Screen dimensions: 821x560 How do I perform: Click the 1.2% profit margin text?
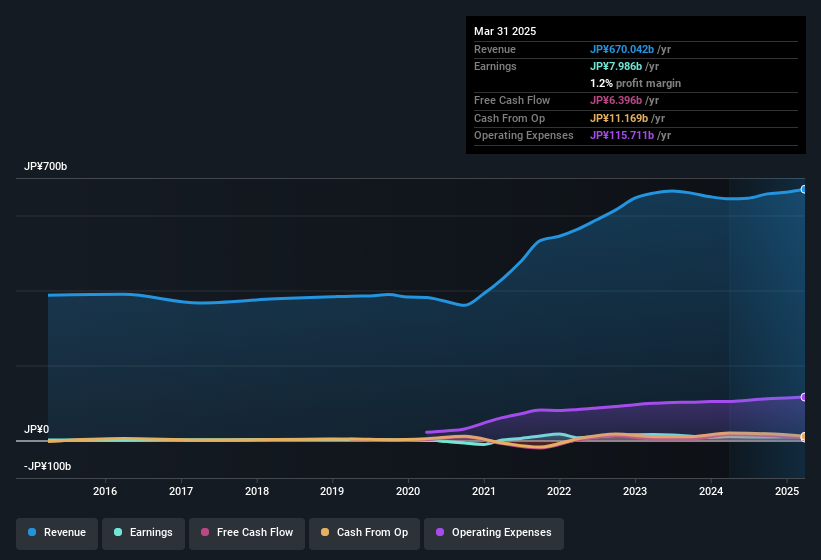click(x=636, y=83)
